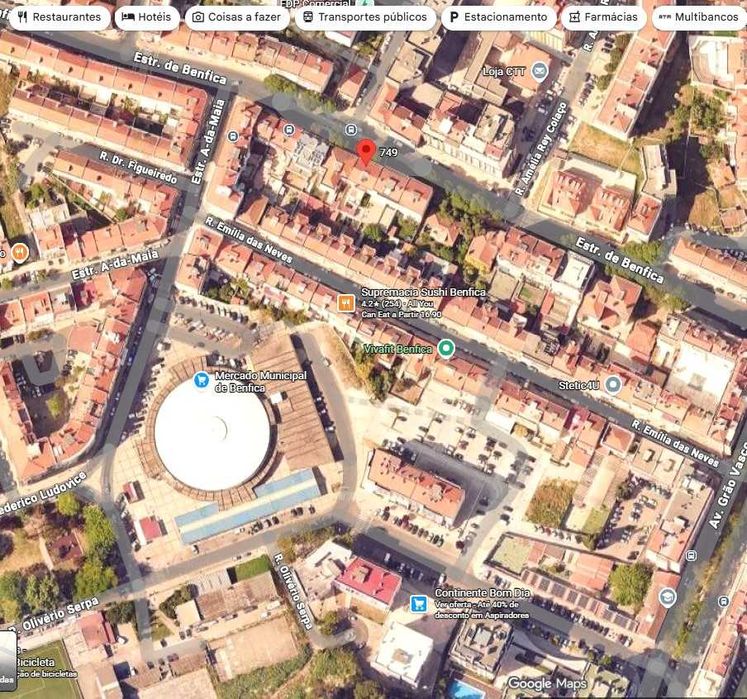Click the Loja CTT text label
This screenshot has width=747, height=699.
tap(504, 72)
